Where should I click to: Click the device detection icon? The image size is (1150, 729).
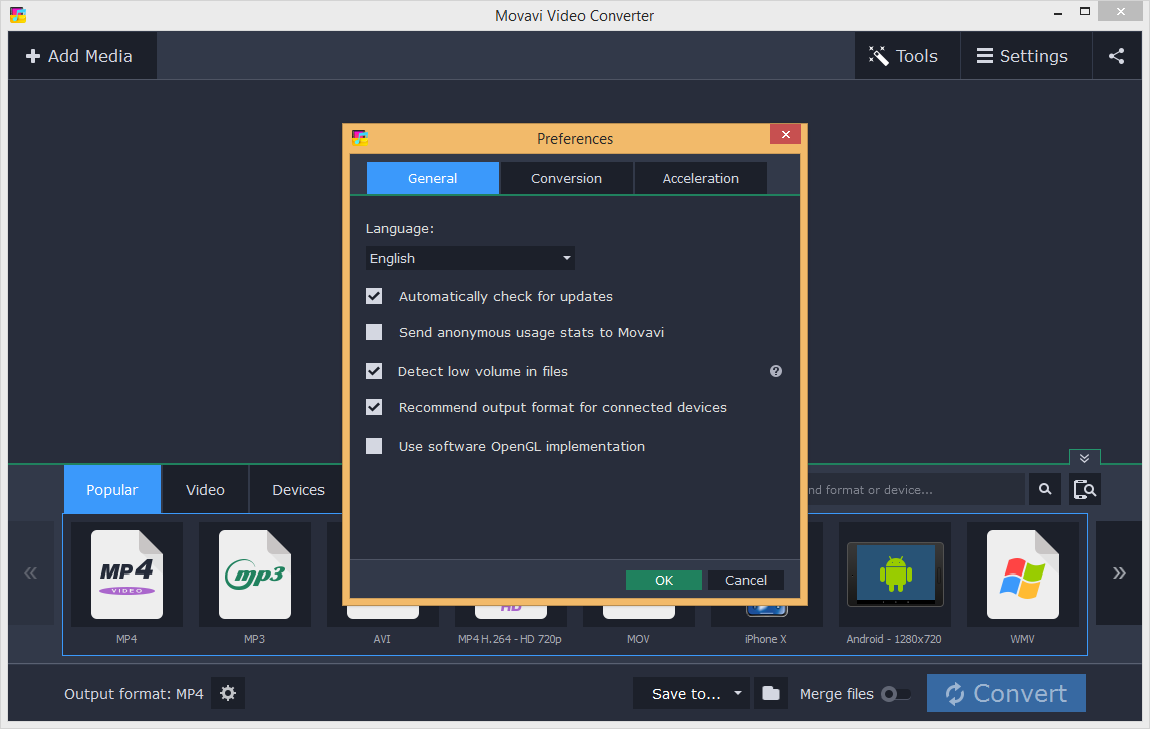1084,489
